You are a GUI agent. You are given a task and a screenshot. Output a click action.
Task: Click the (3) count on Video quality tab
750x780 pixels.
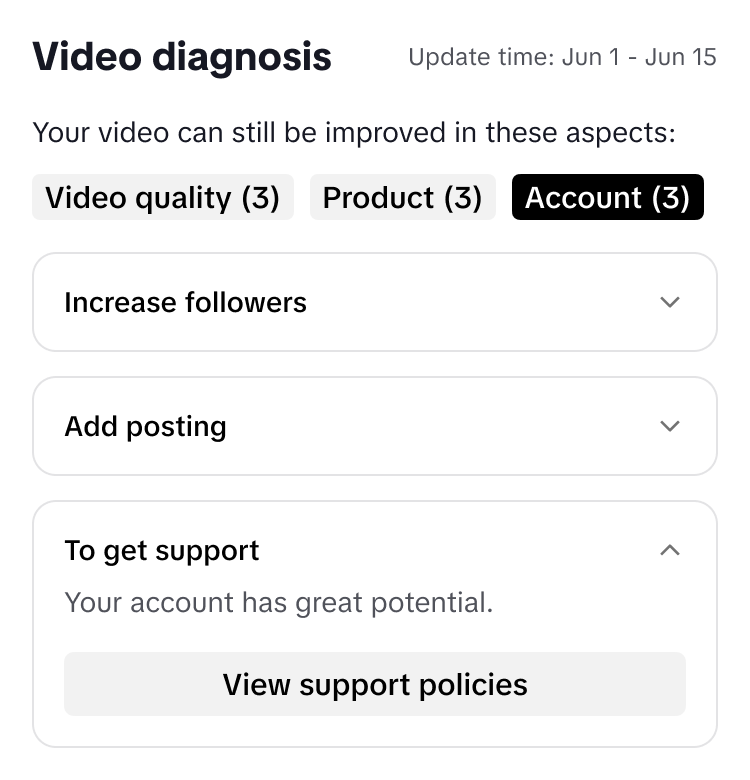(x=260, y=198)
